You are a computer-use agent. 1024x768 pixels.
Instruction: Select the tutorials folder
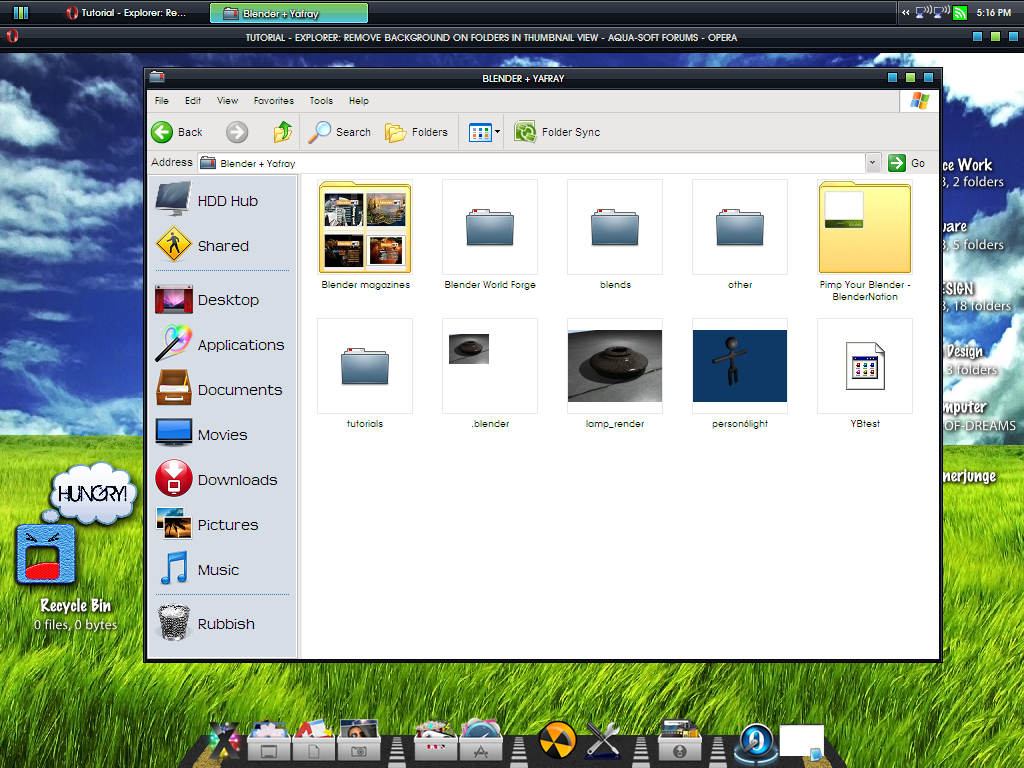click(x=365, y=366)
